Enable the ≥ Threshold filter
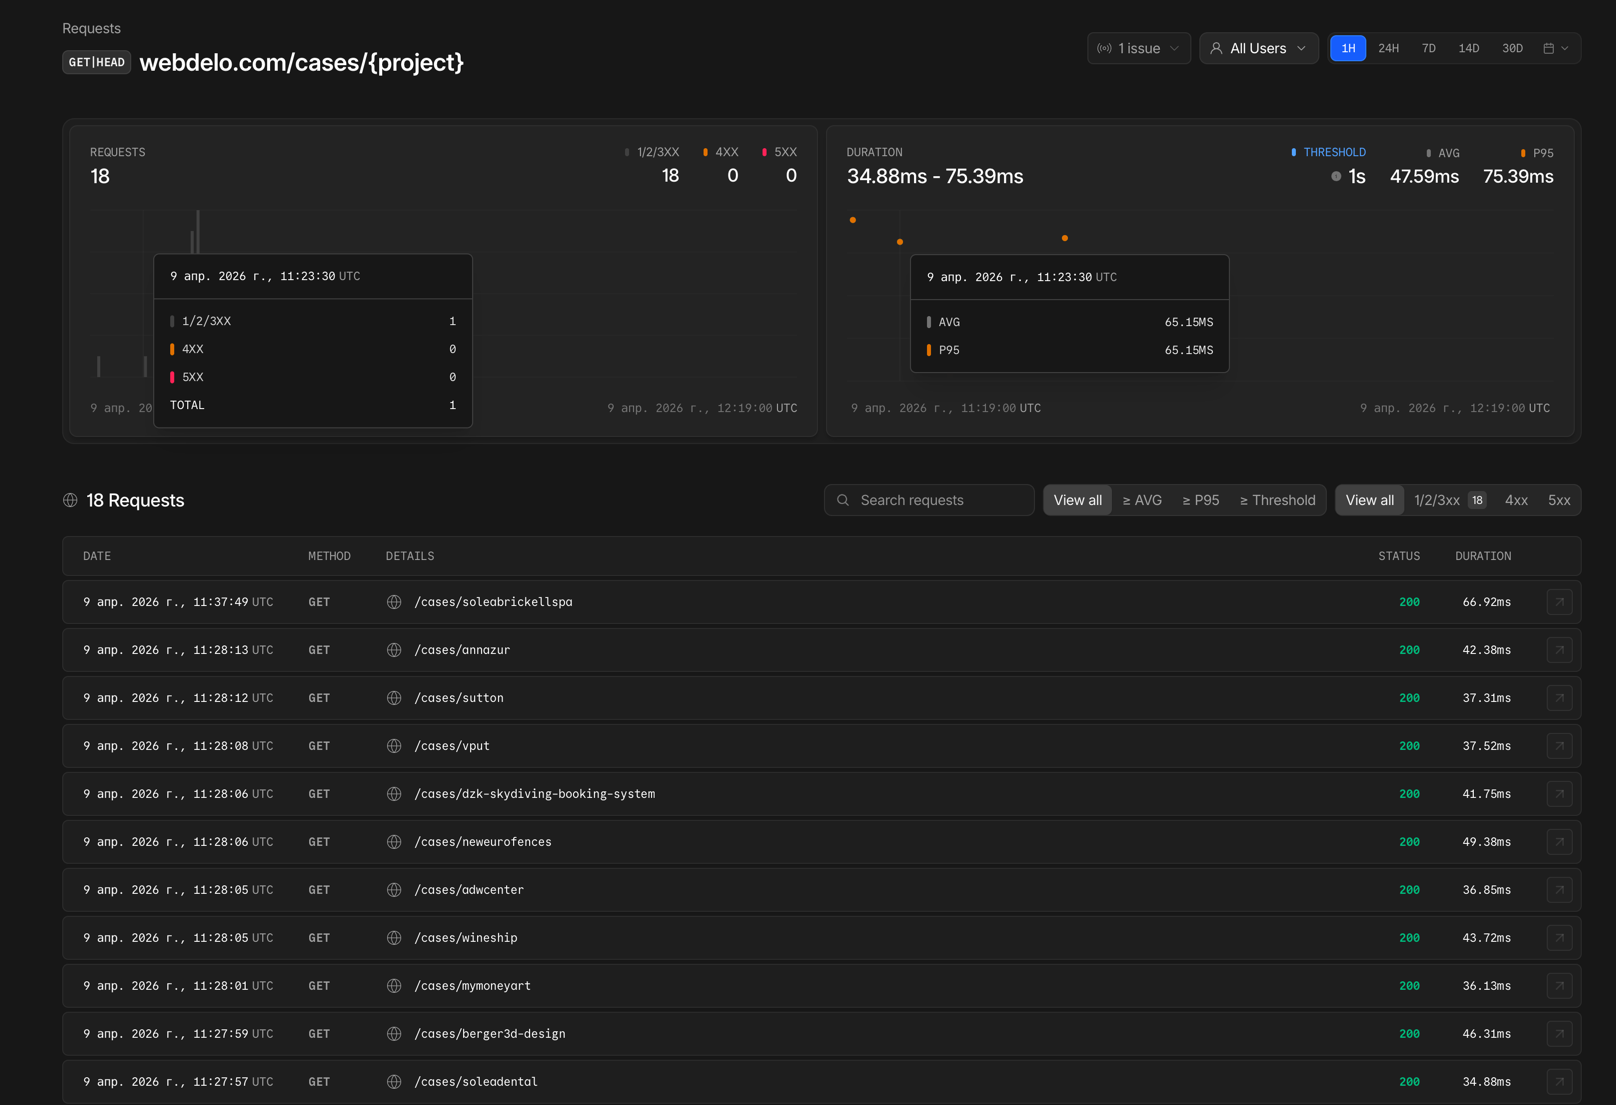Image resolution: width=1616 pixels, height=1105 pixels. coord(1277,500)
